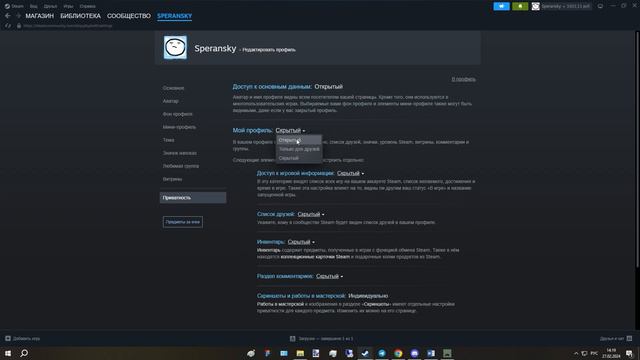Go forward with the right arrow

point(18,16)
